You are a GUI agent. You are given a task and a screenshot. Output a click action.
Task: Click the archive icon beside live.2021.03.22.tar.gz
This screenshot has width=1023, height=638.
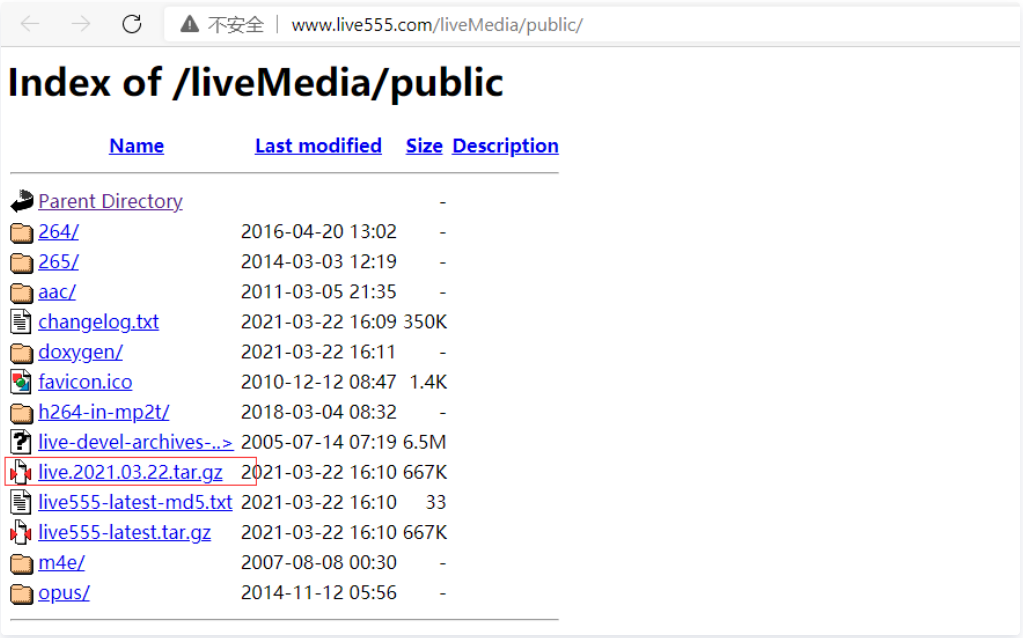(x=21, y=472)
